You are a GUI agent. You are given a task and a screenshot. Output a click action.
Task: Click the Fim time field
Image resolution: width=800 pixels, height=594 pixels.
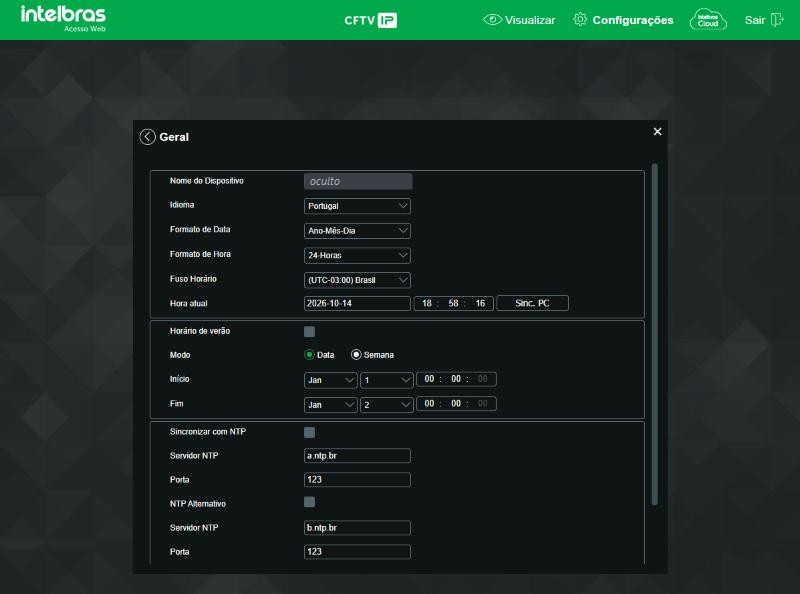tap(456, 404)
